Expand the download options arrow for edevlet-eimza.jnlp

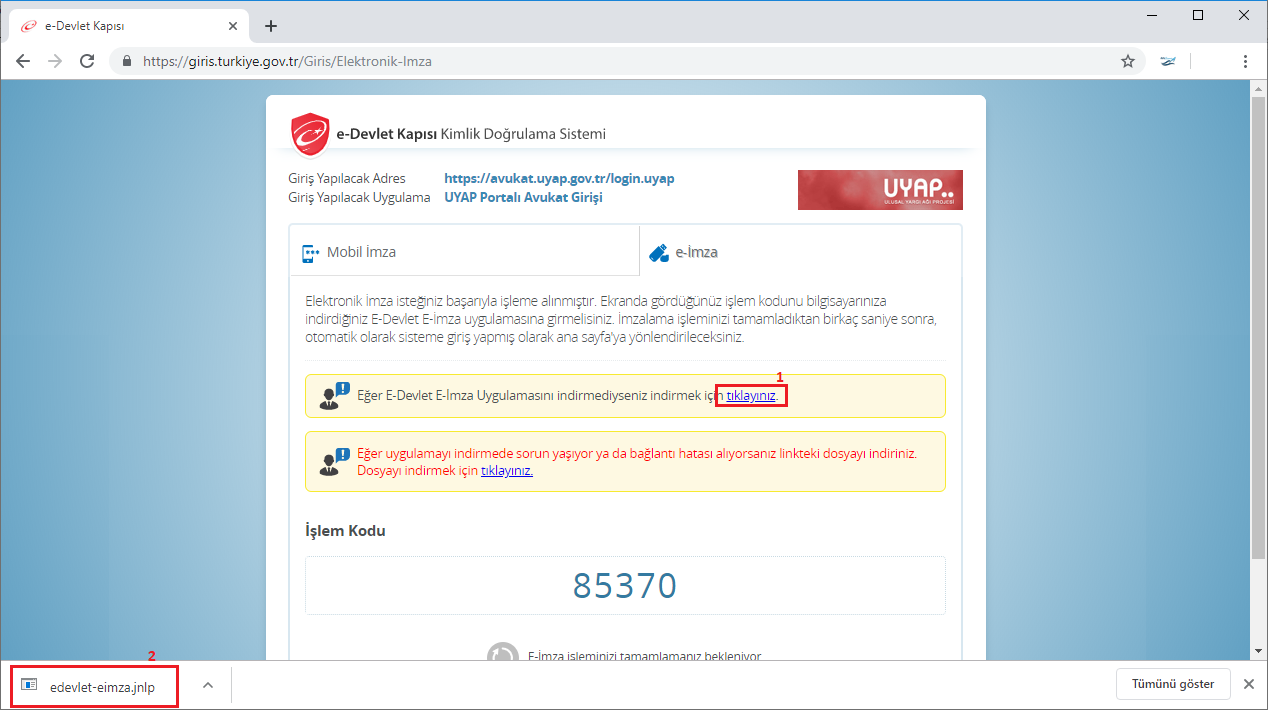pos(208,685)
